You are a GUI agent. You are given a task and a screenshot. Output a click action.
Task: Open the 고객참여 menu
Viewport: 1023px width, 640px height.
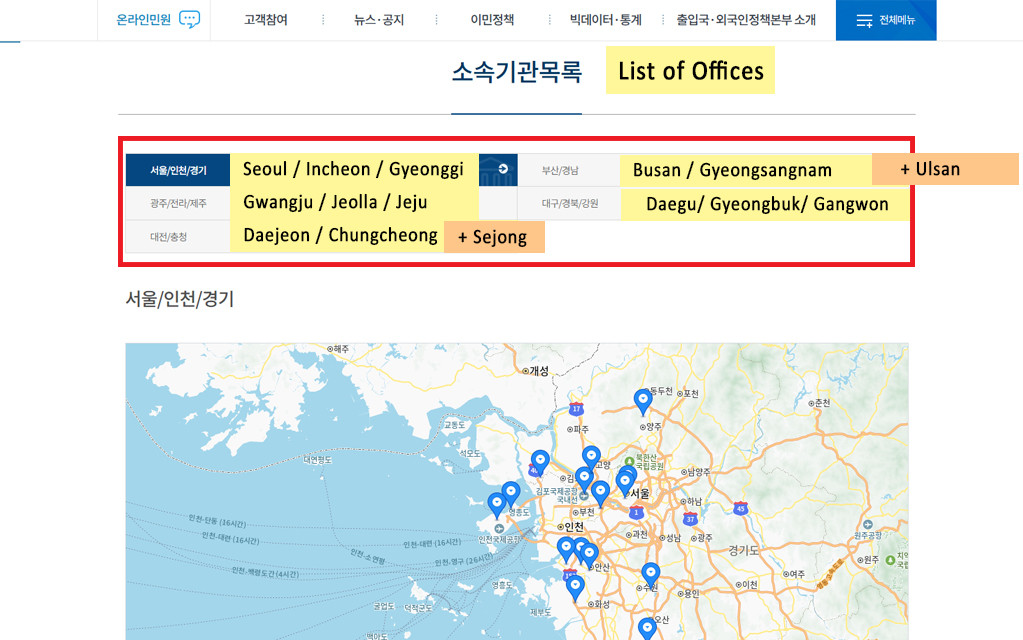(265, 20)
